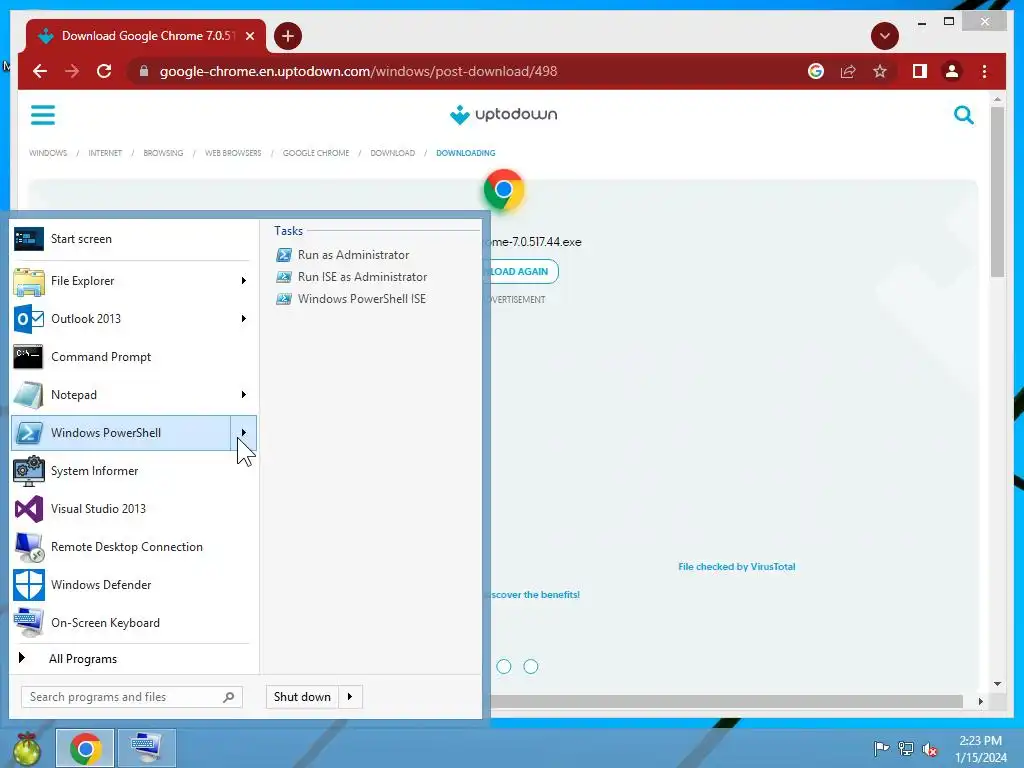Open Uptodown search magnifier
1024x768 pixels.
click(963, 115)
